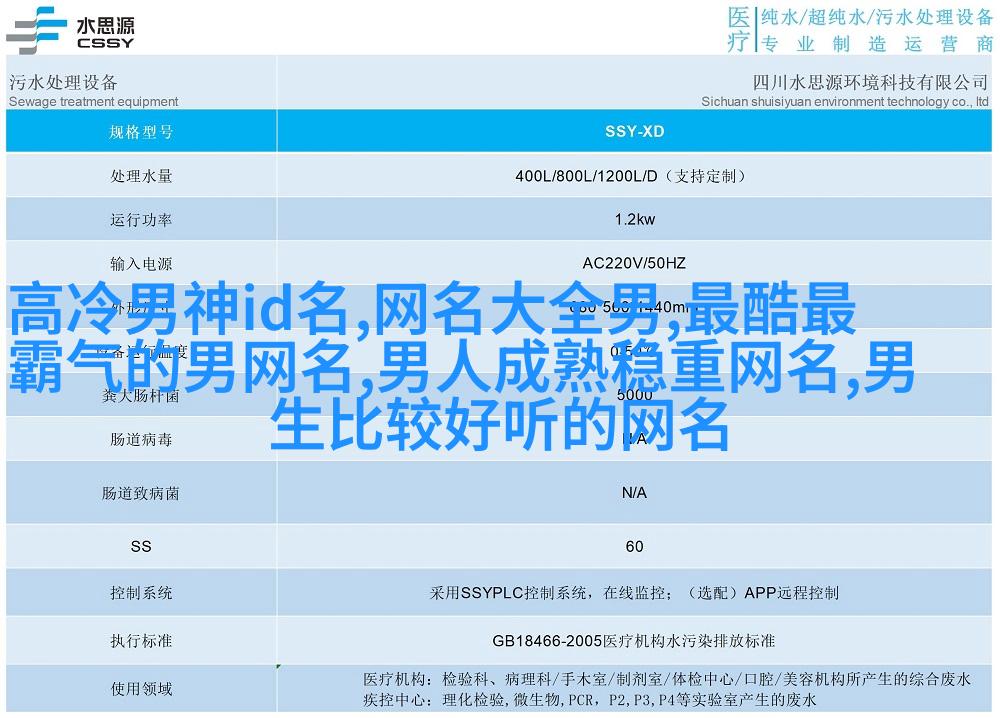The image size is (1000, 718).
Task: Click the 专业制造运营商 tagline
Action: pos(876,44)
